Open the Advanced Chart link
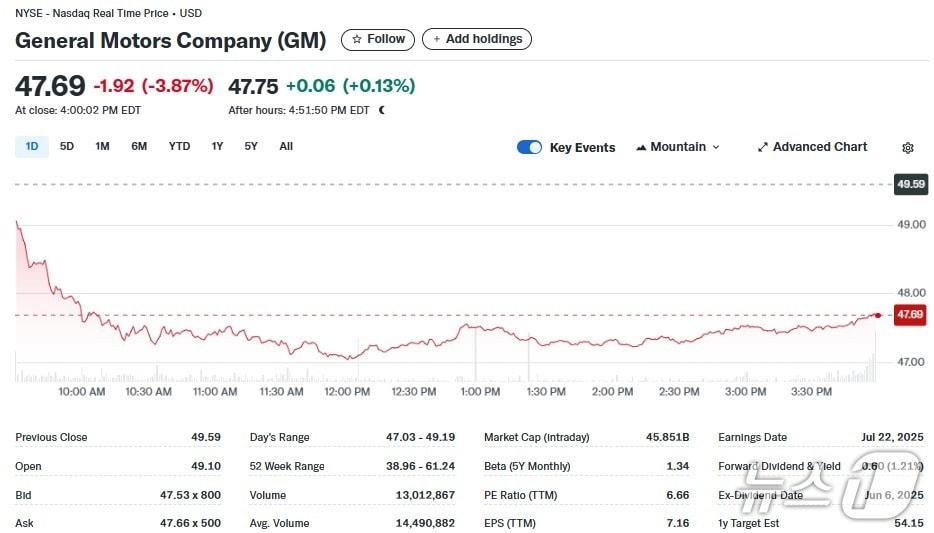 (x=819, y=147)
